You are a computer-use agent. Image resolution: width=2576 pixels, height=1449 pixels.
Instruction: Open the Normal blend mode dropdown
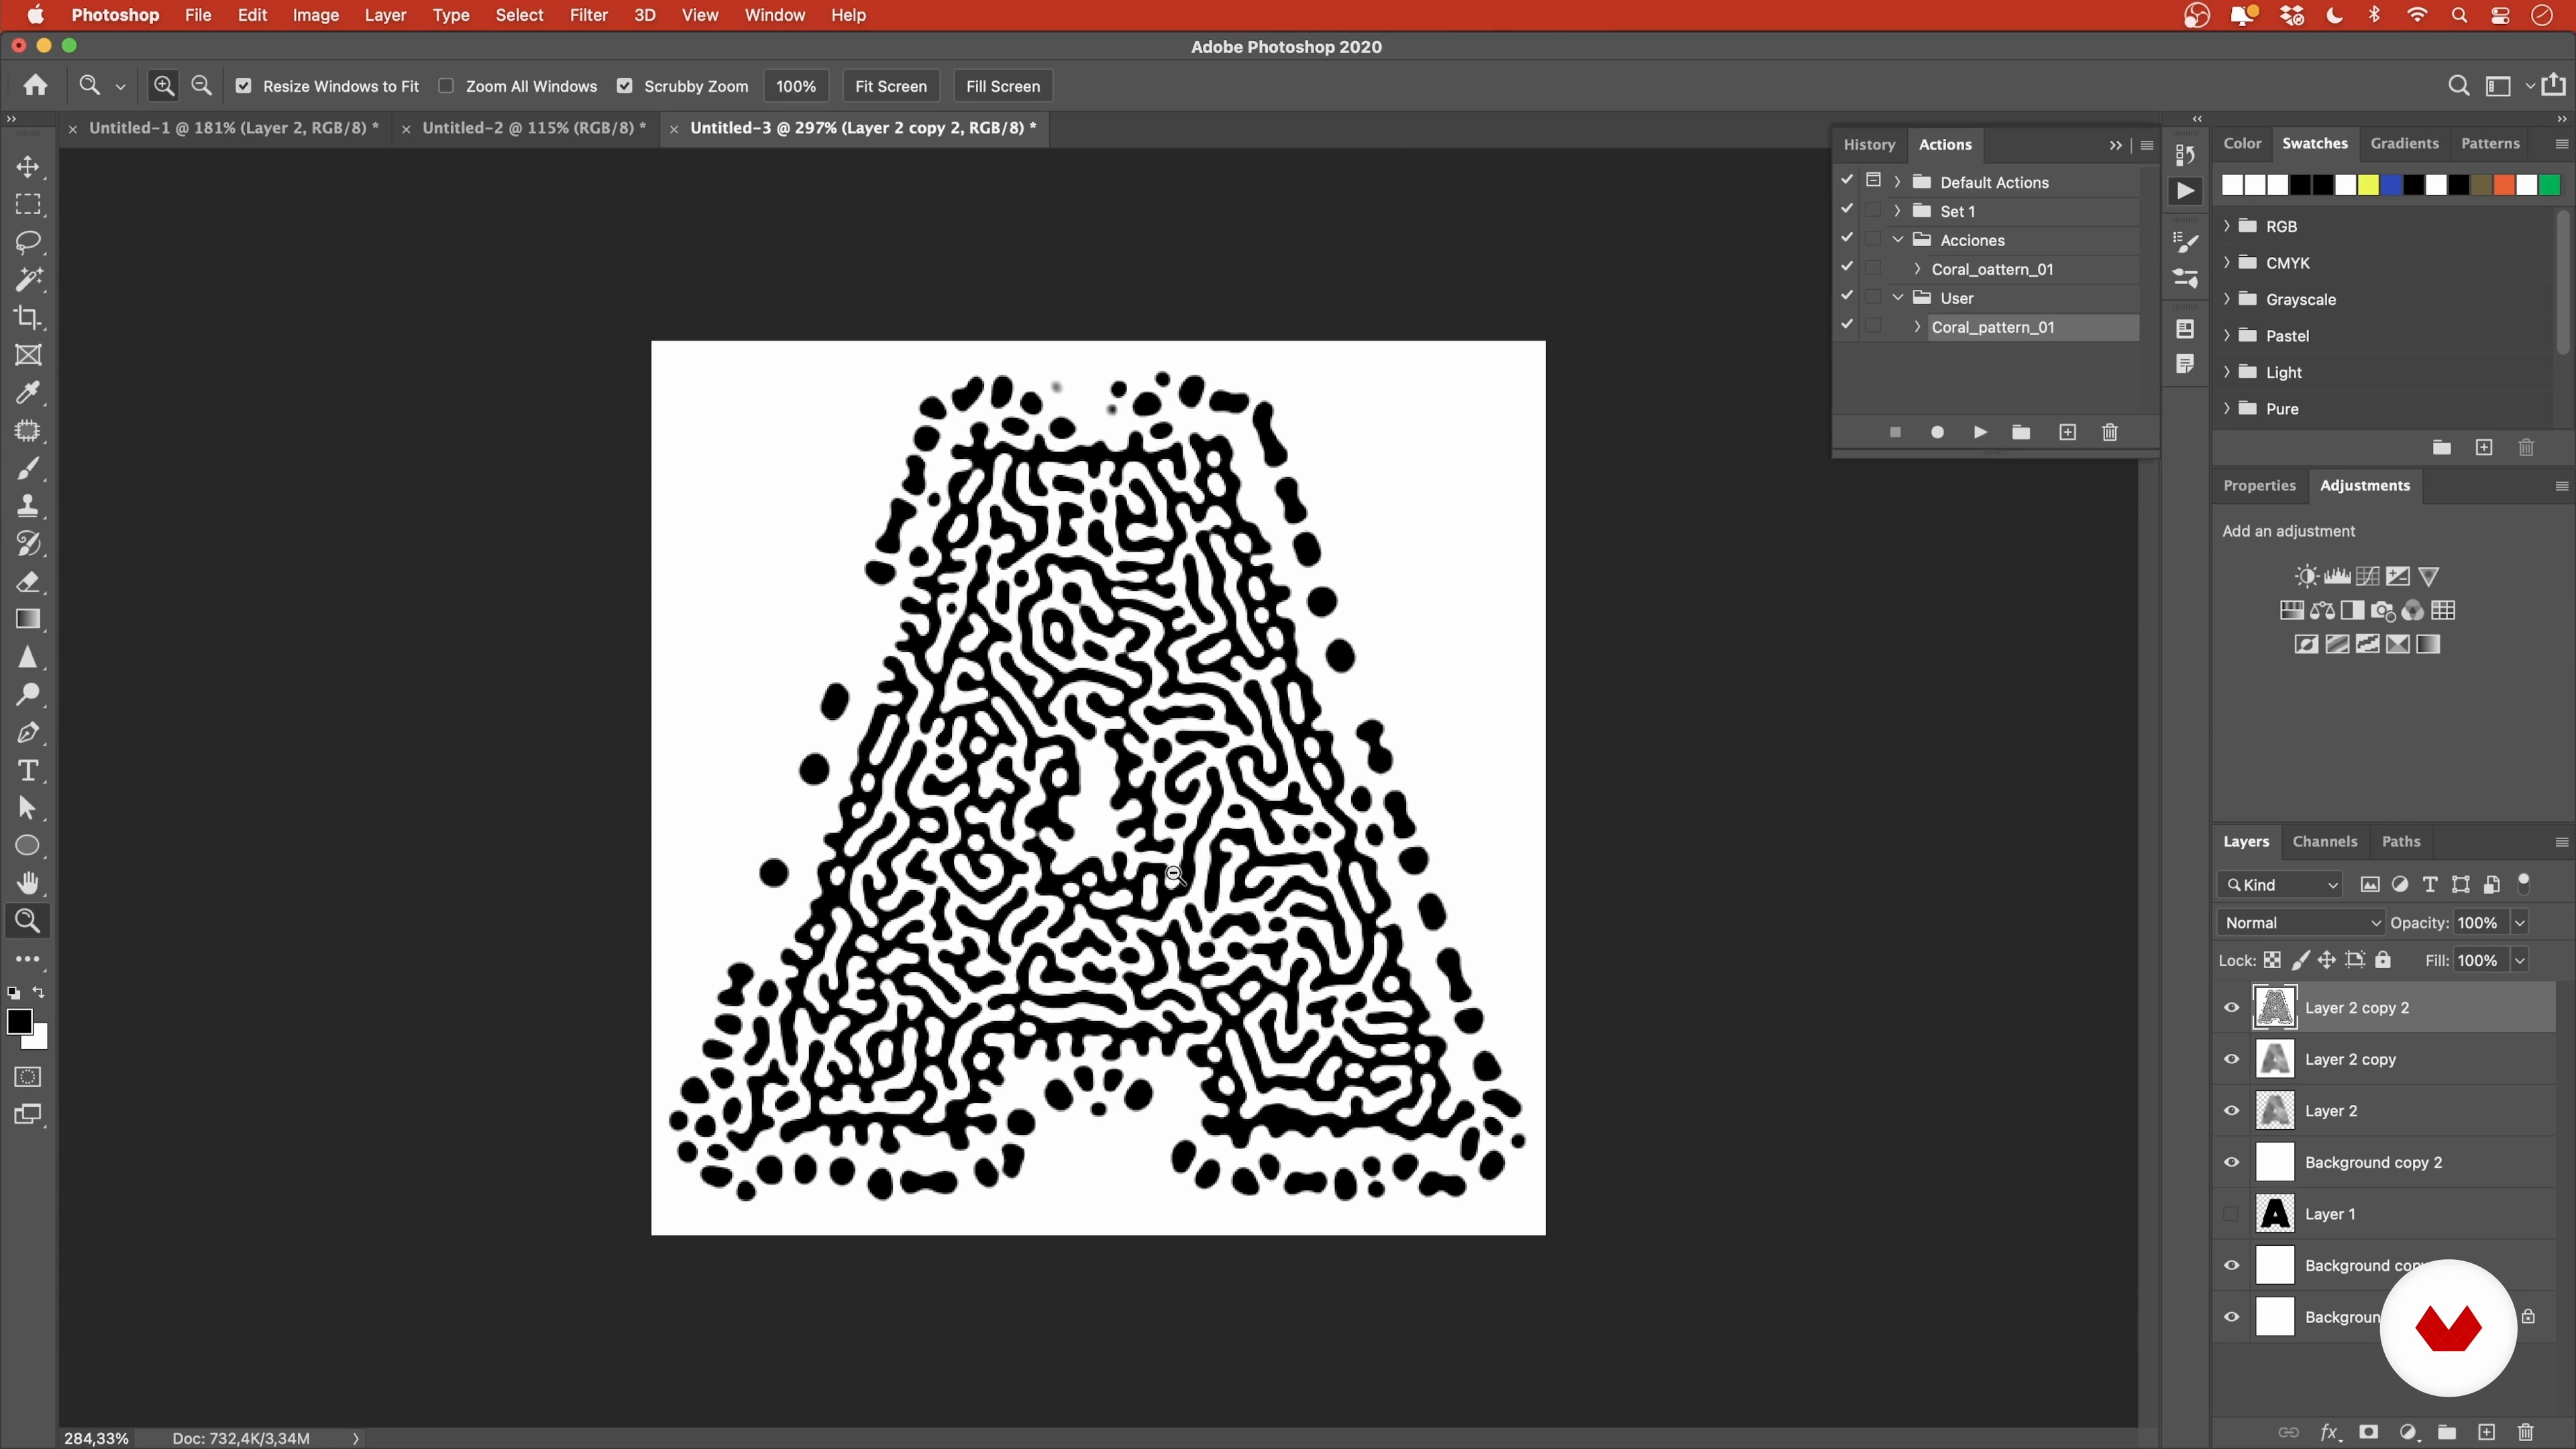click(2301, 923)
